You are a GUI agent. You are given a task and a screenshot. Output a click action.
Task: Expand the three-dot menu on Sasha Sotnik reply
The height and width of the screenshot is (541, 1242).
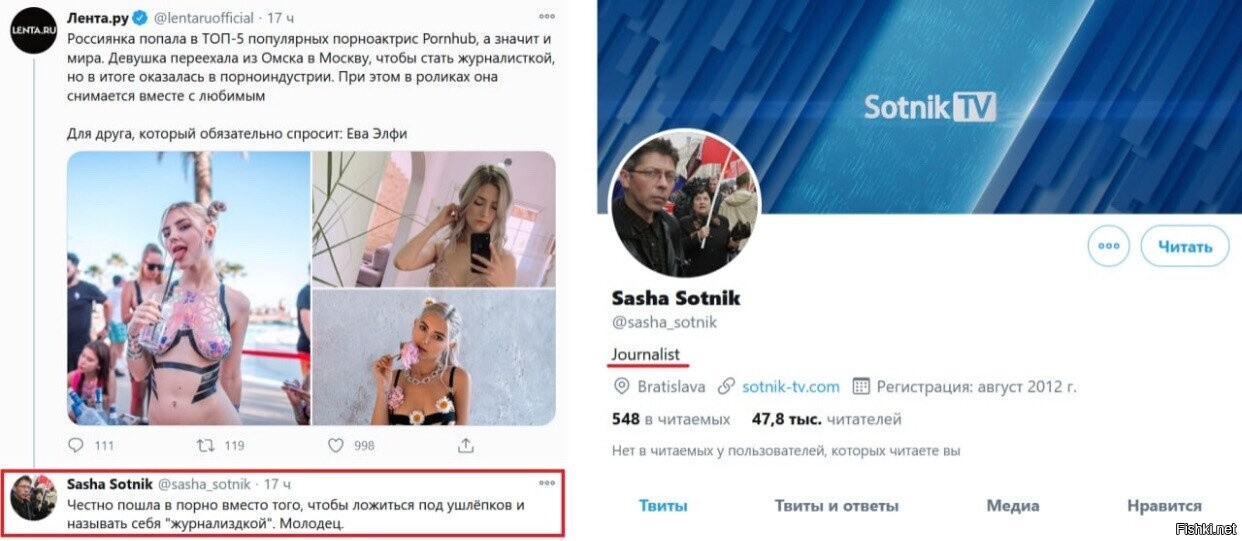click(x=546, y=483)
